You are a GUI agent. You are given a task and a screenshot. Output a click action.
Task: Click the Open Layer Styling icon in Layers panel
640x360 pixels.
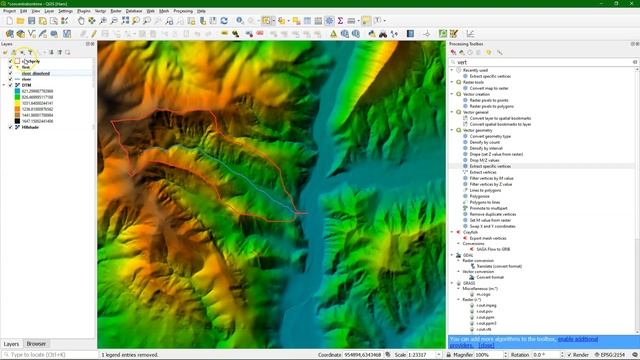pos(5,52)
